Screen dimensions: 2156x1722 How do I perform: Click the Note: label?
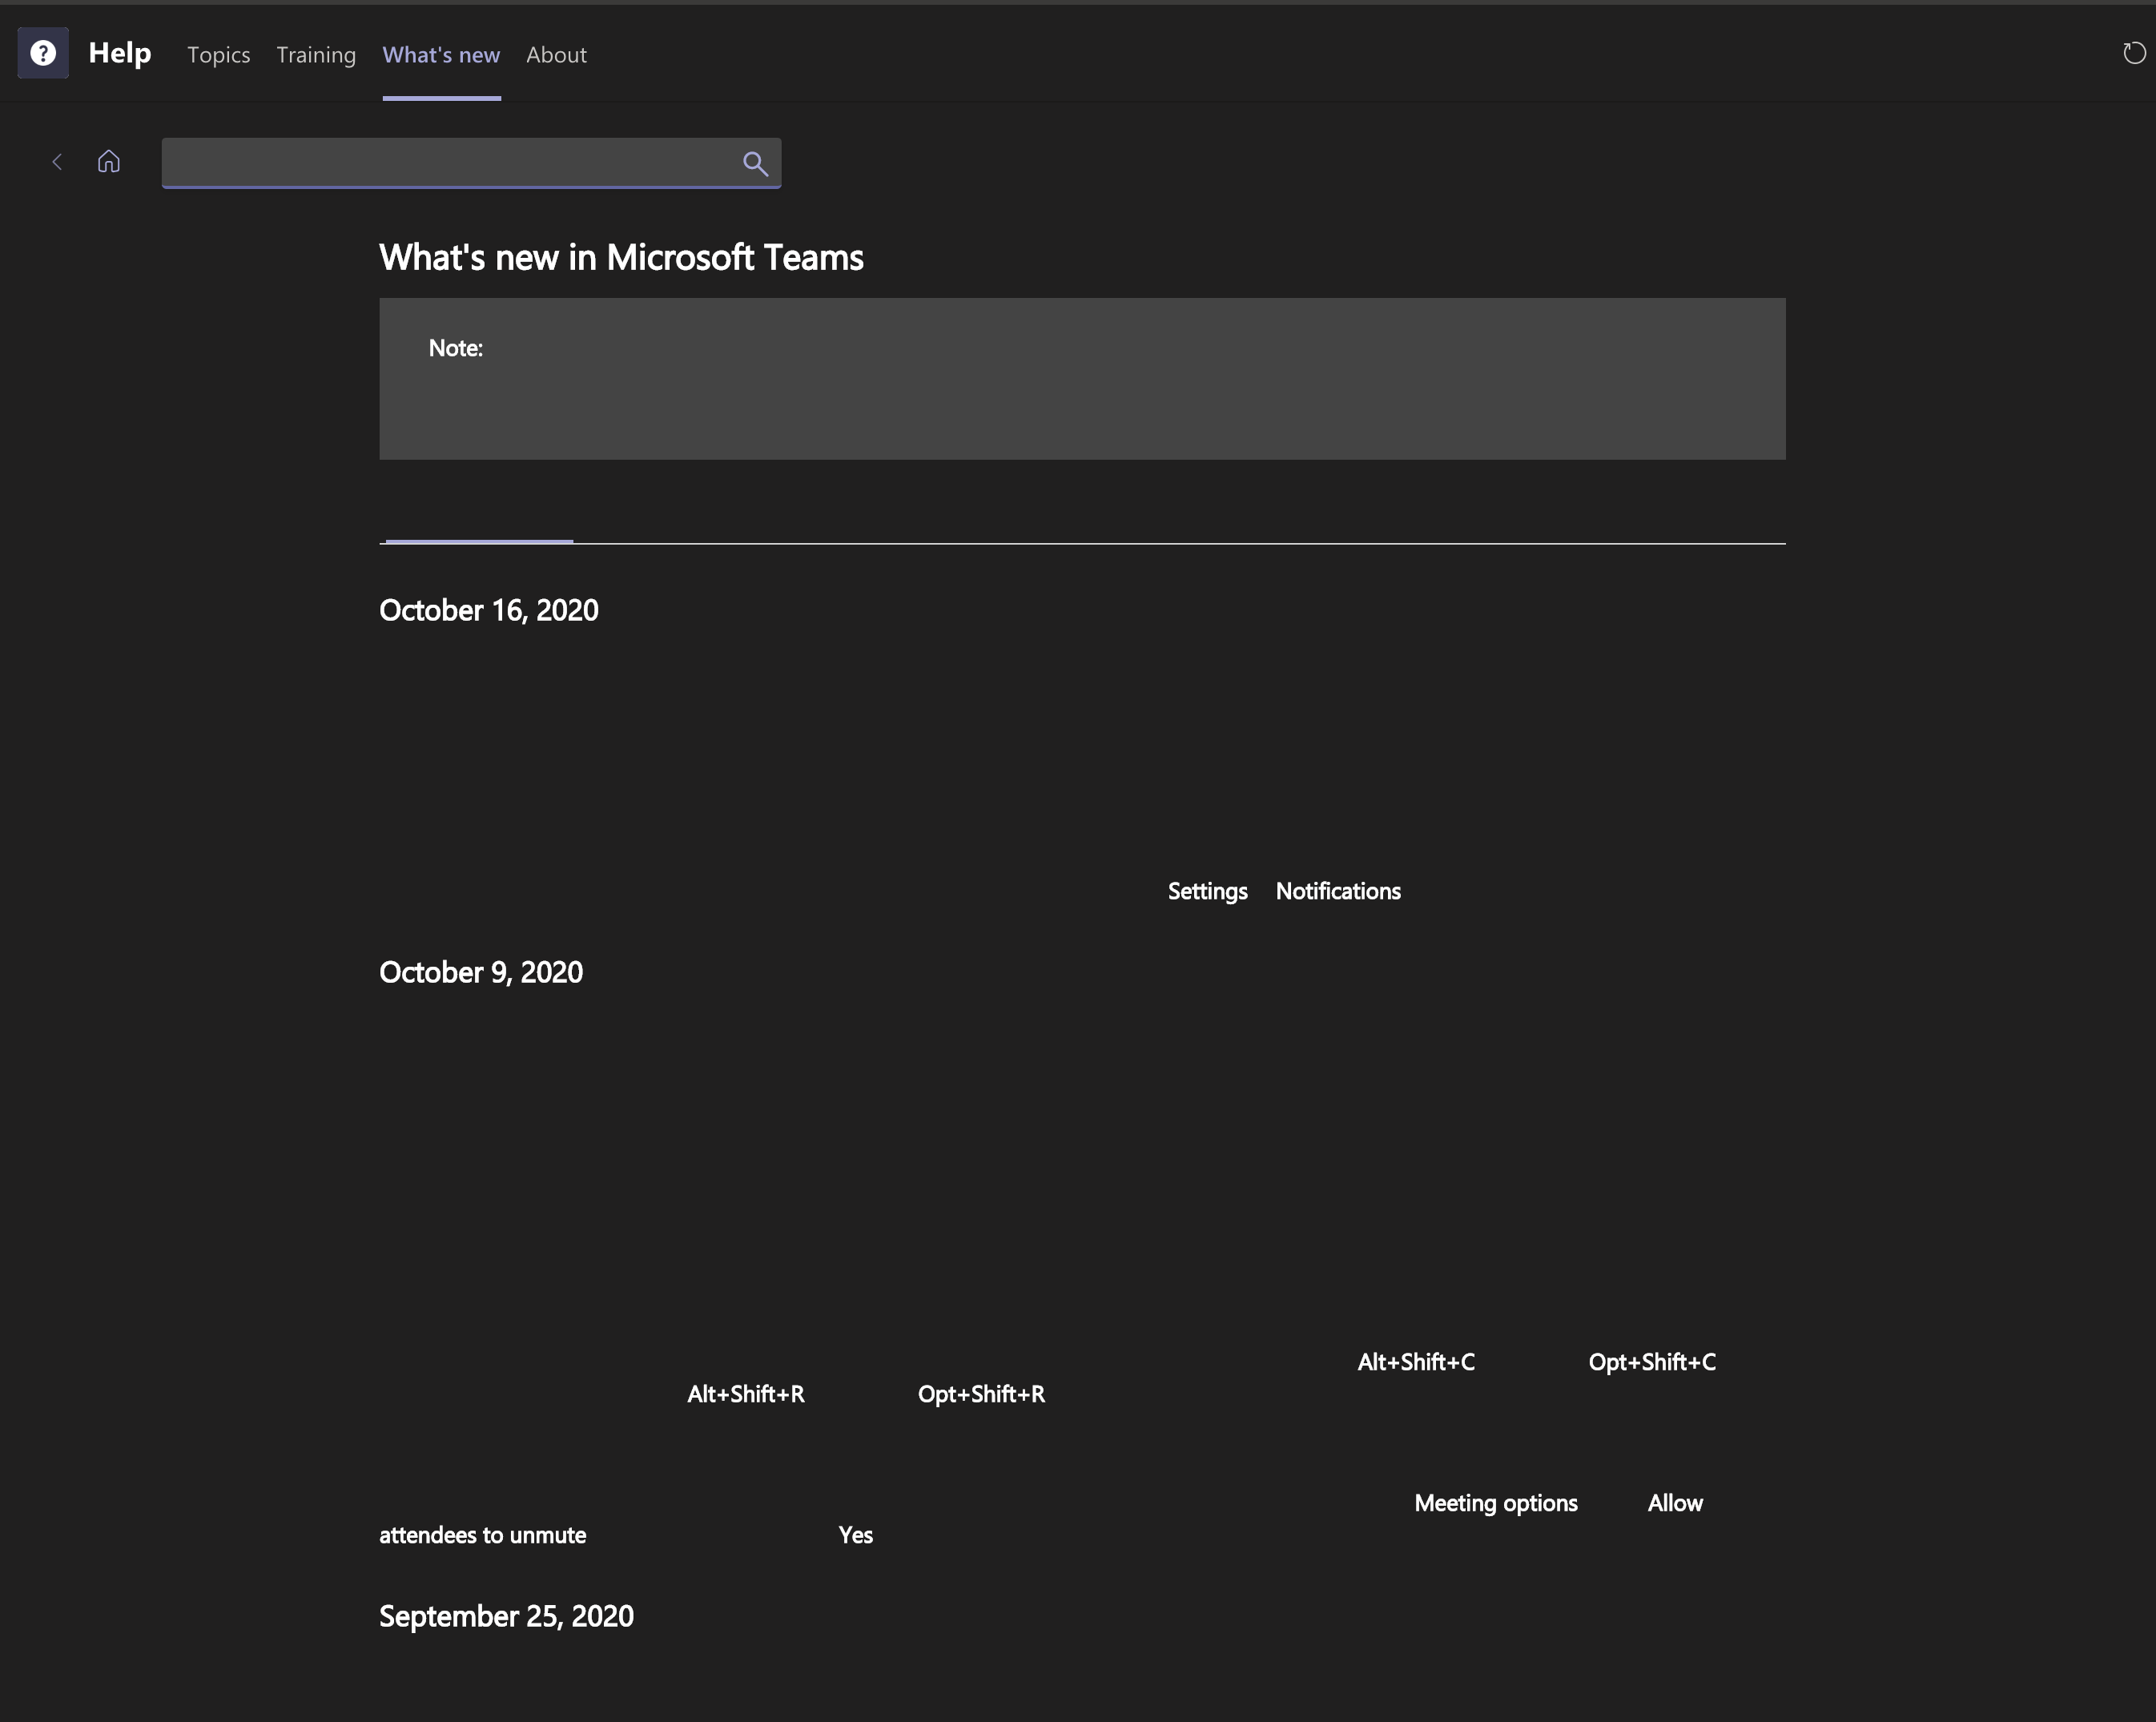[x=455, y=348]
